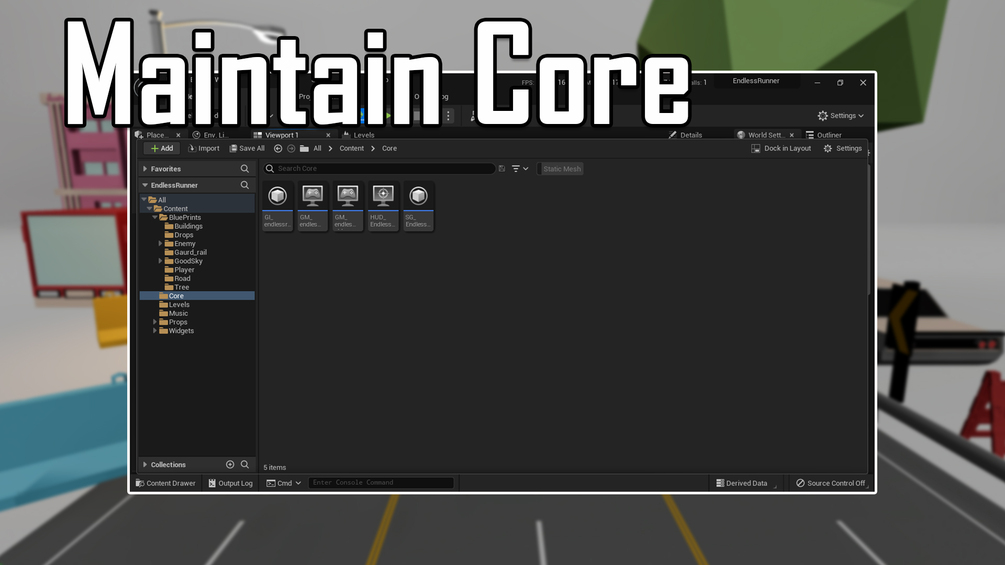Open path options arrow after Content breadcrumb
1005x565 pixels.
click(x=372, y=149)
